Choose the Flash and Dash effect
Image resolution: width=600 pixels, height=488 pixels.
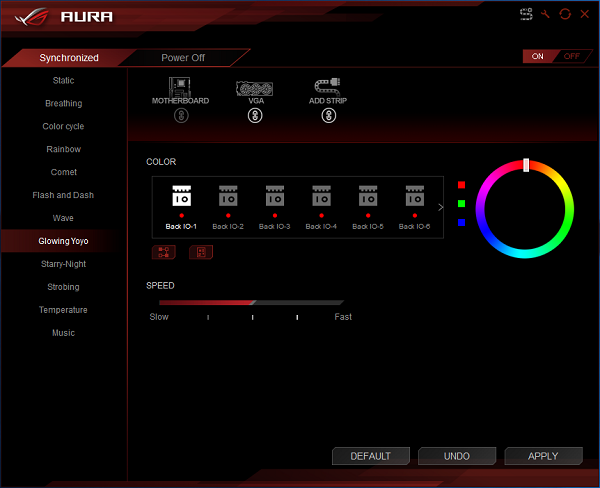click(x=64, y=195)
